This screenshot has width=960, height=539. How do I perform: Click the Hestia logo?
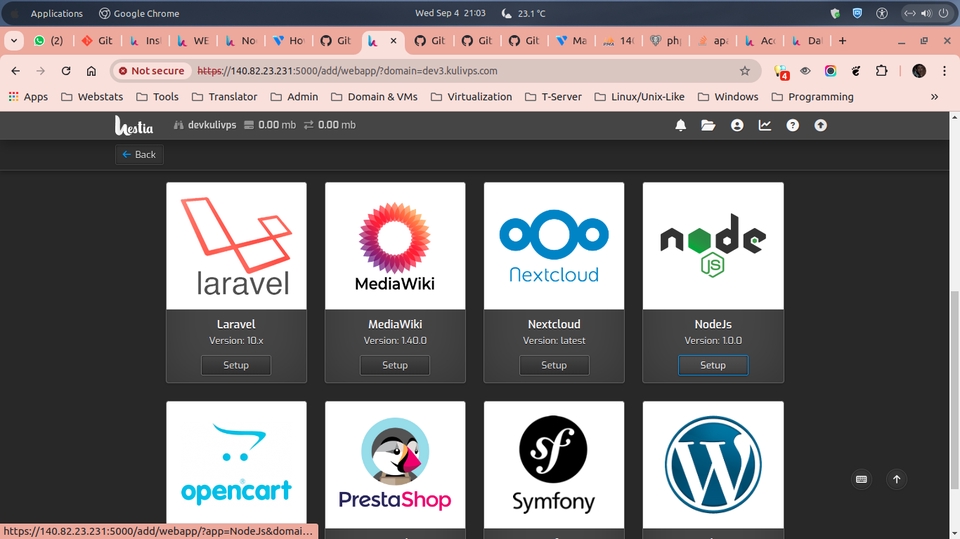click(x=134, y=125)
